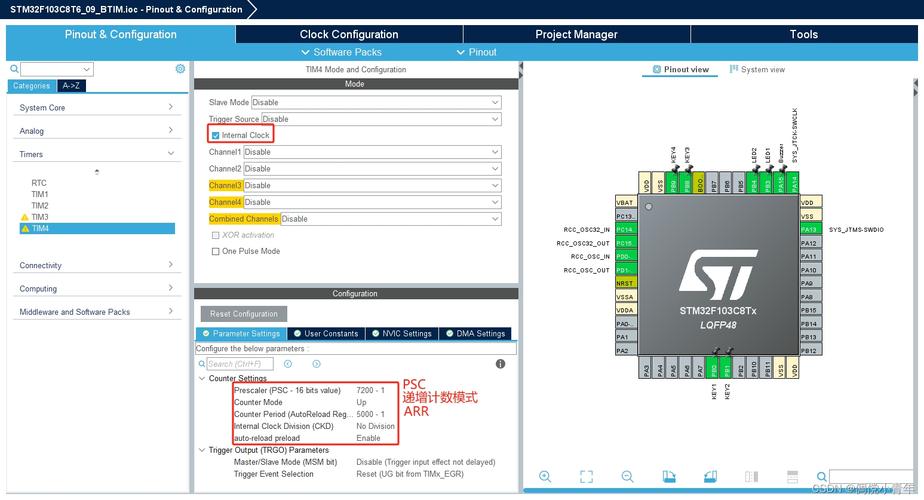Select RTC in the Timers list
This screenshot has height=500, width=924.
tap(39, 183)
